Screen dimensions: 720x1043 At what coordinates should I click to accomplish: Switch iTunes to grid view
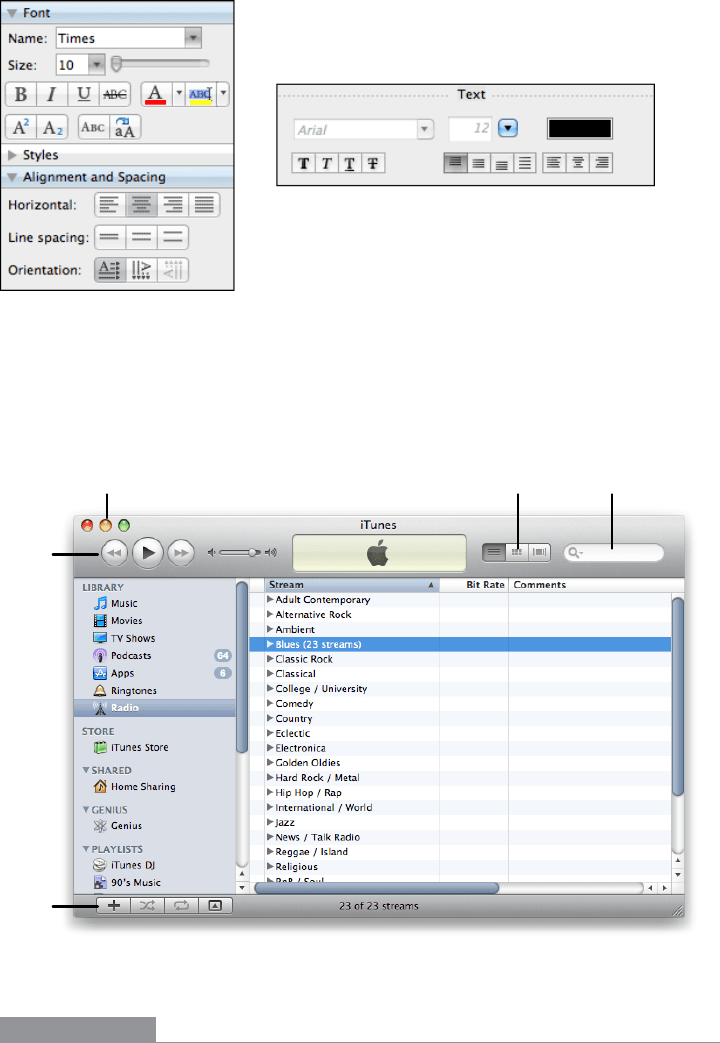[516, 552]
